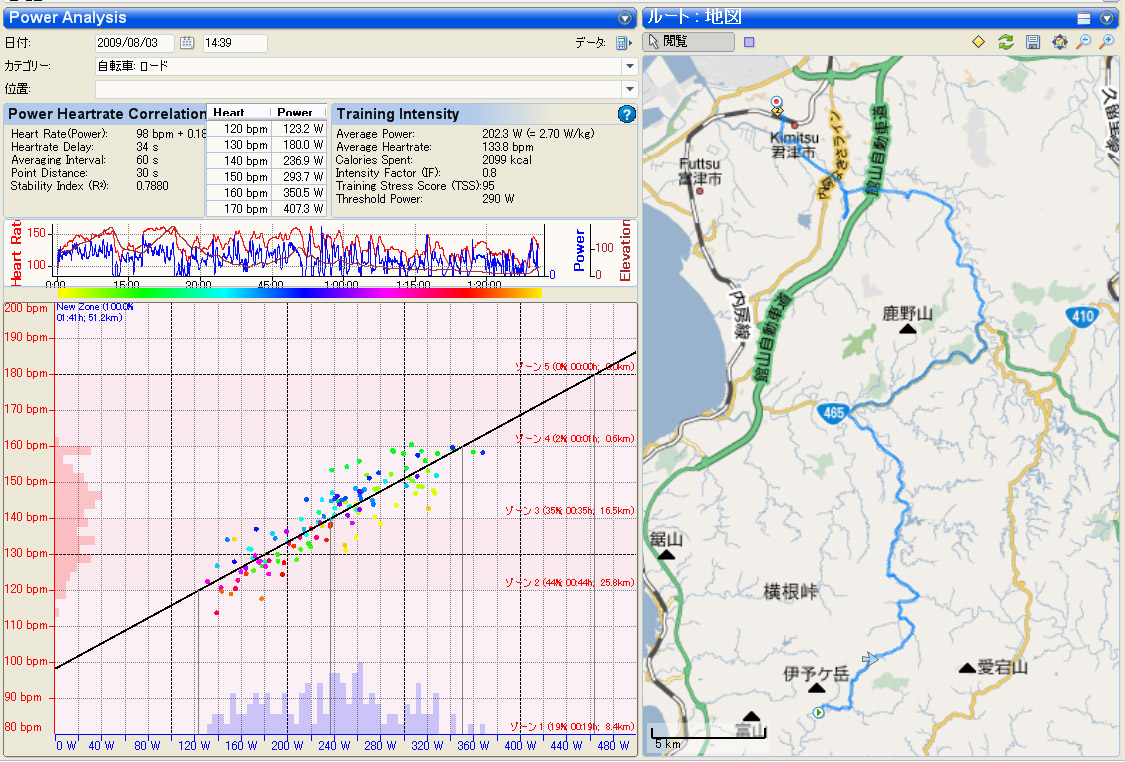Select the 閲覧 browse cursor tool
This screenshot has height=762, width=1125.
[x=689, y=42]
